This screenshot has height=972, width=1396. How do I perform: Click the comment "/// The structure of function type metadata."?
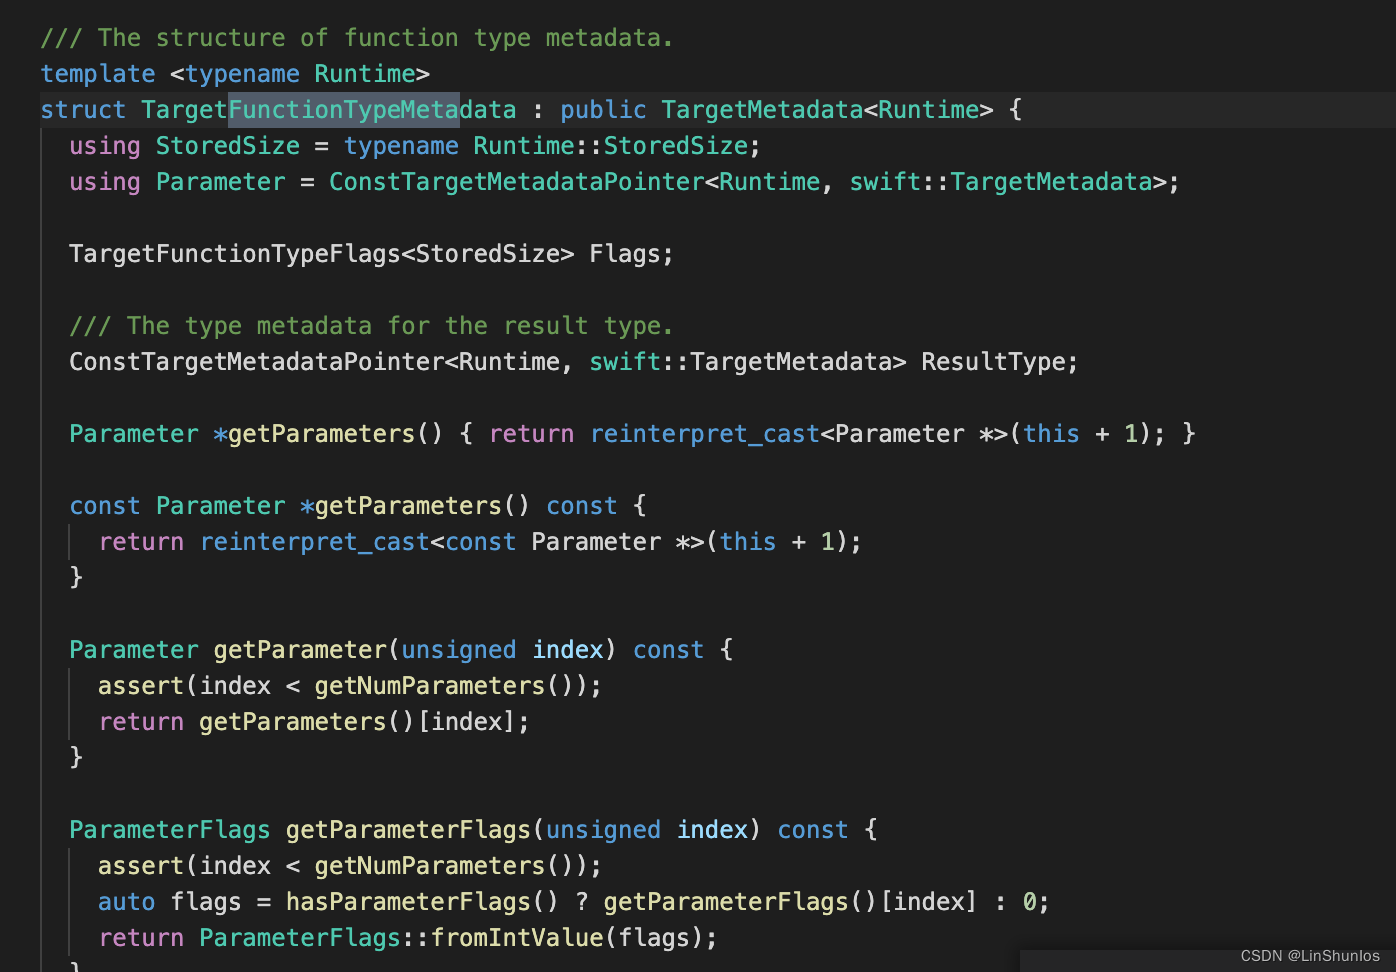coord(357,38)
